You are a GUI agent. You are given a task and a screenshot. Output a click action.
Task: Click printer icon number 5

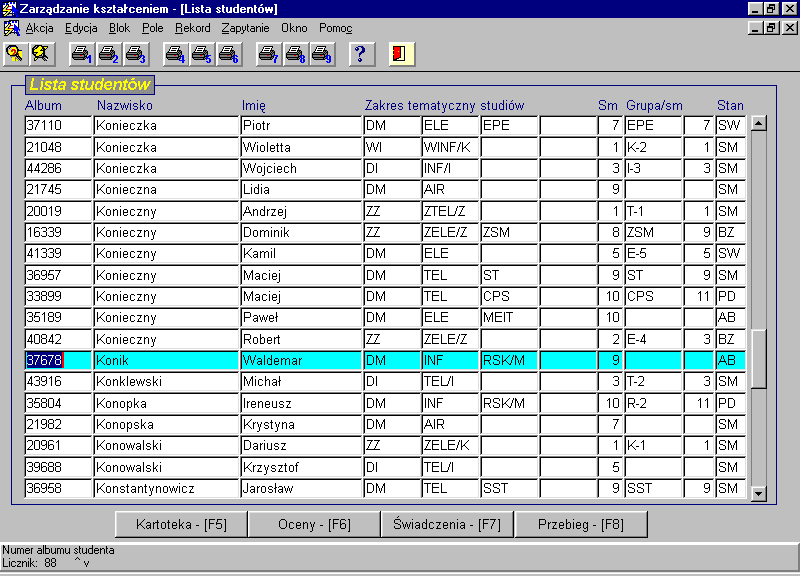pos(202,54)
